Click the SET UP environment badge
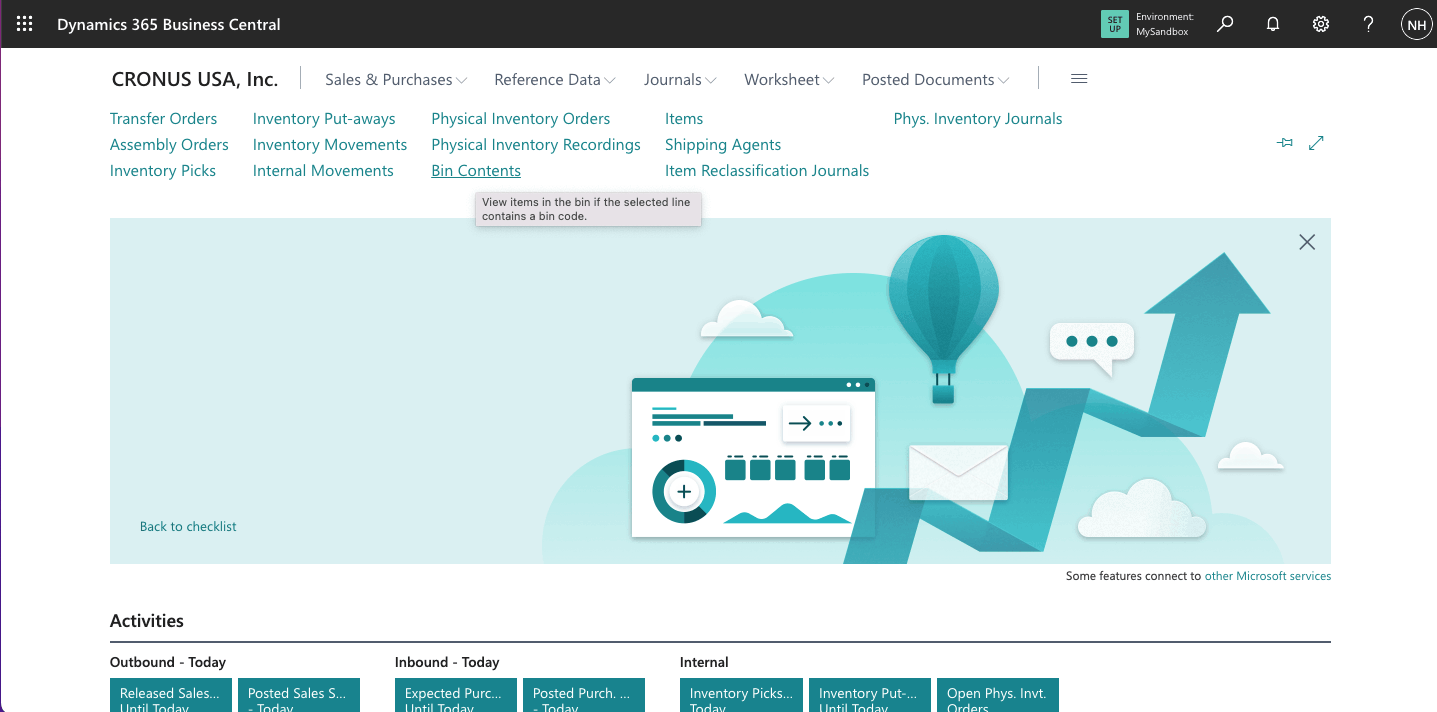This screenshot has height=712, width=1437. 1114,24
